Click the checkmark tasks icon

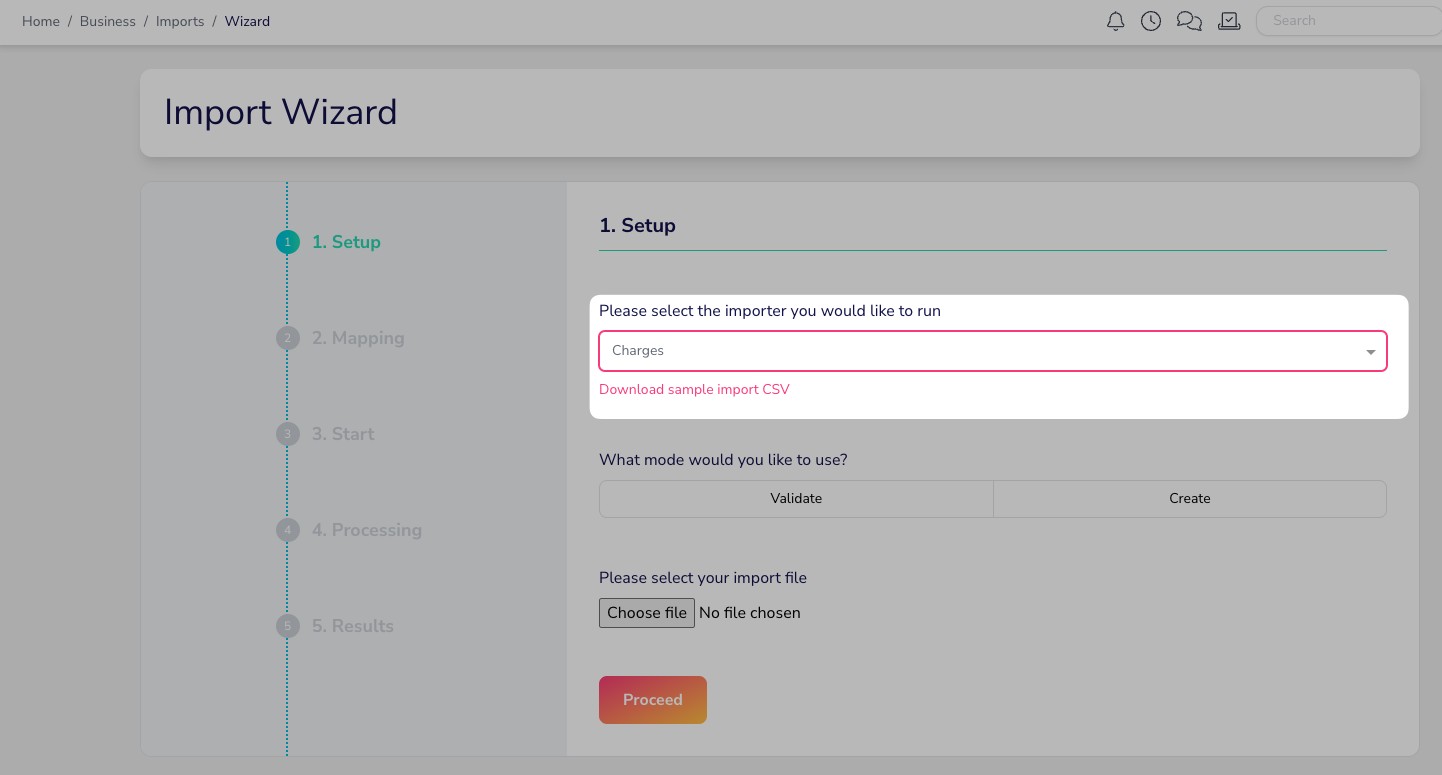[1229, 21]
